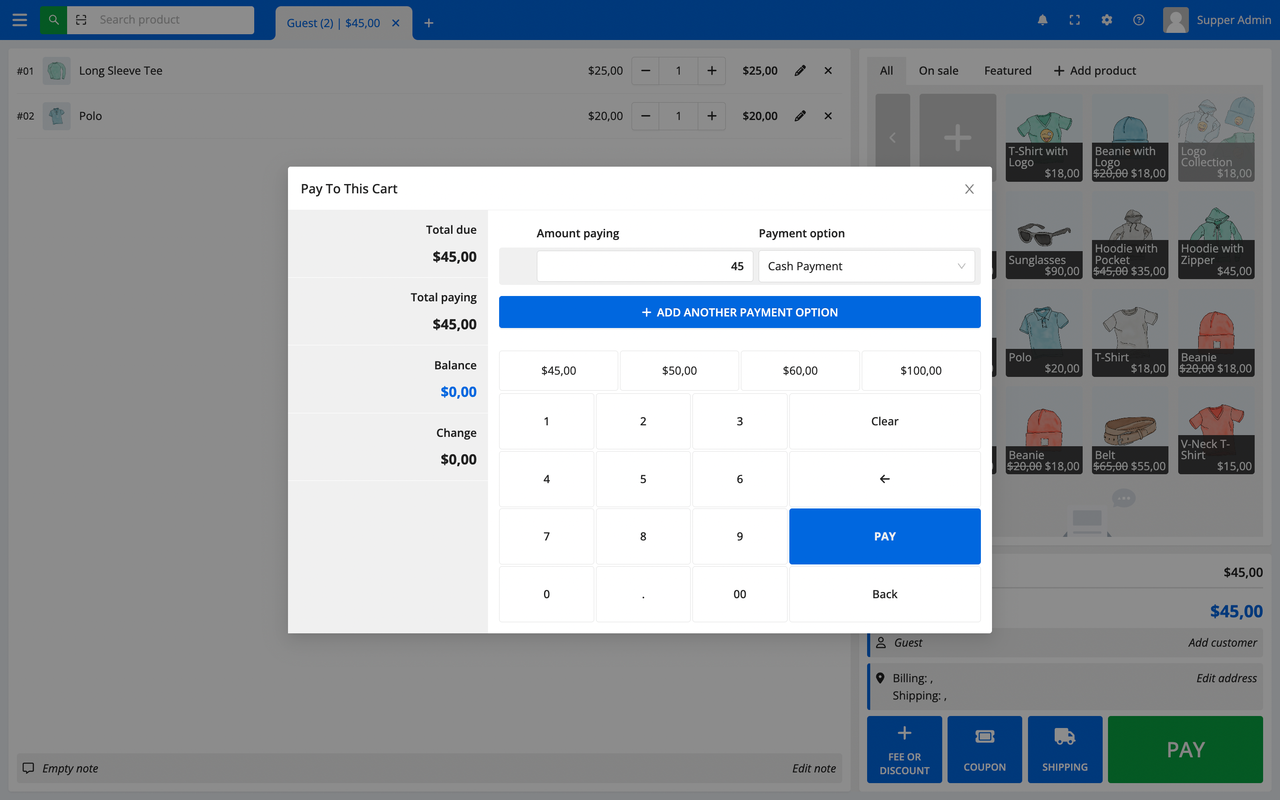1280x800 pixels.
Task: Click the green search icon button
Action: [53, 20]
